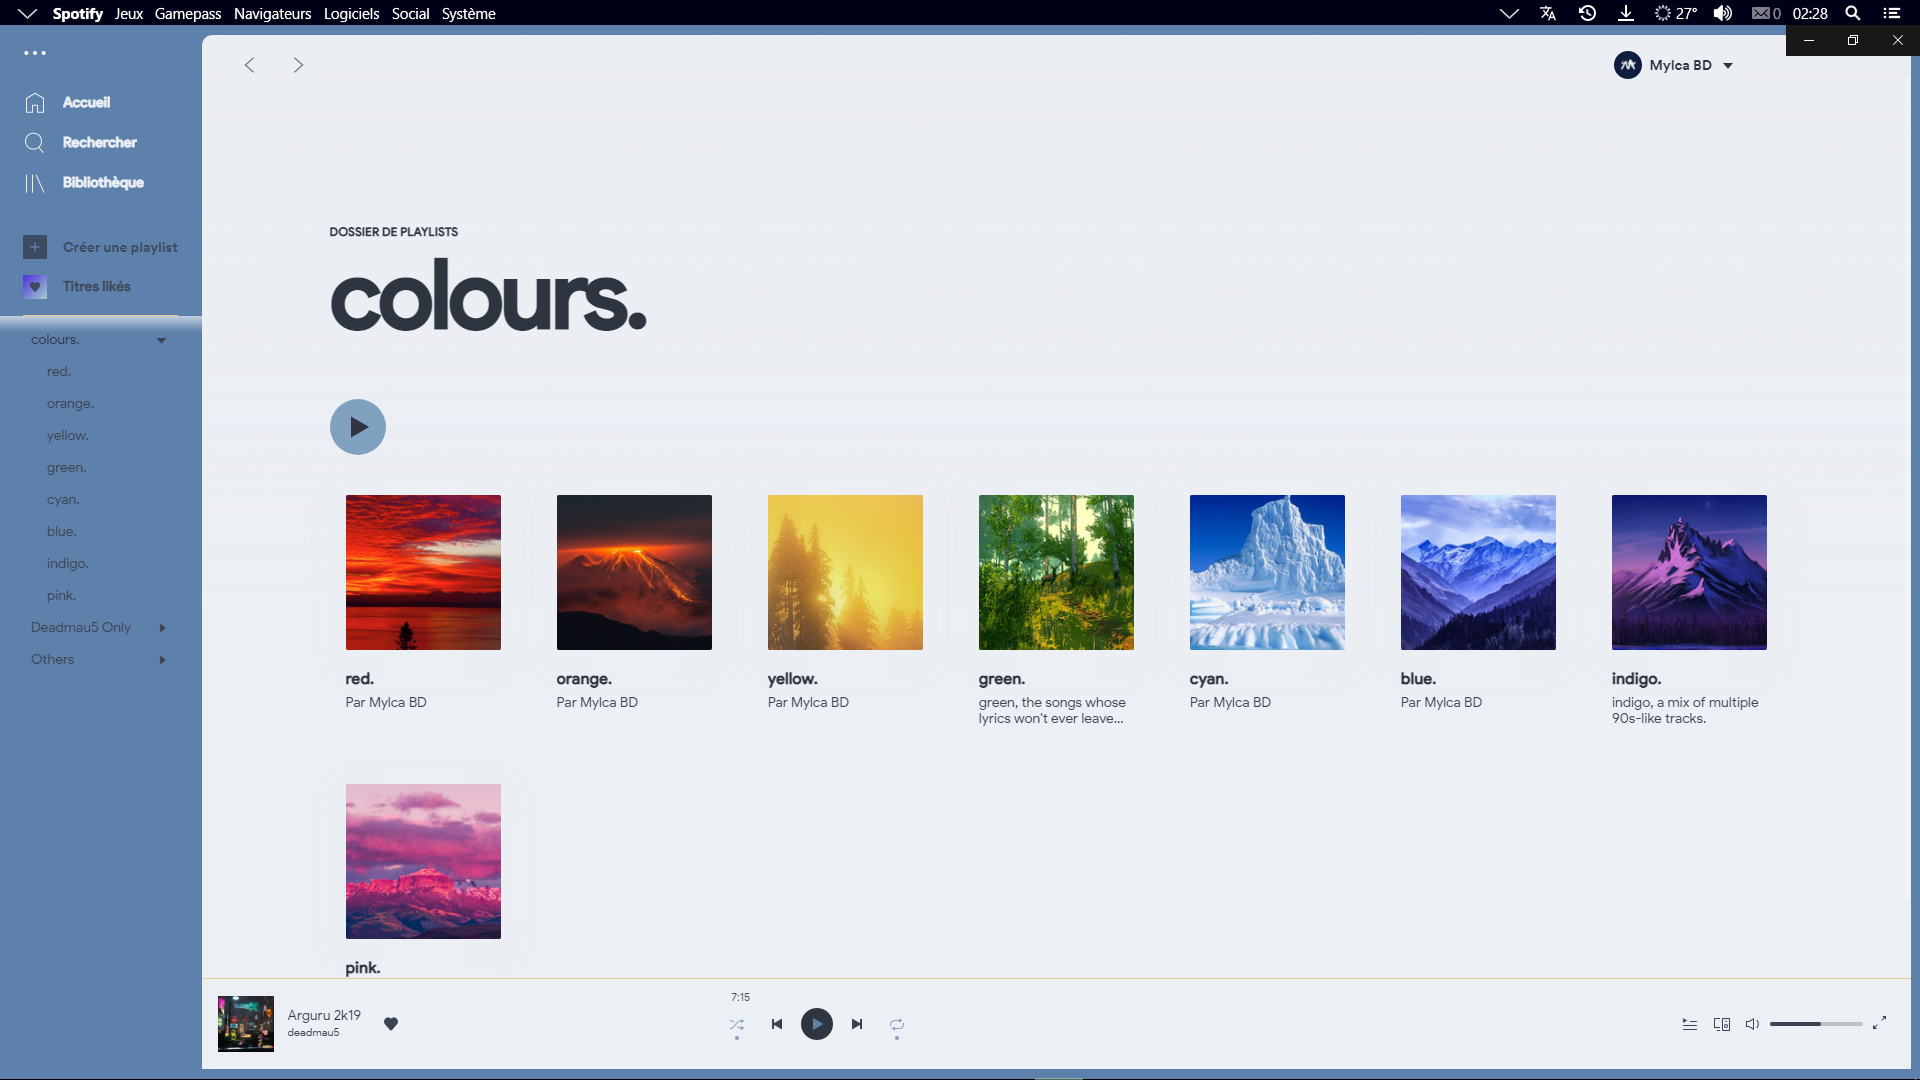Expand the Deadmau5 Only folder

pos(162,628)
